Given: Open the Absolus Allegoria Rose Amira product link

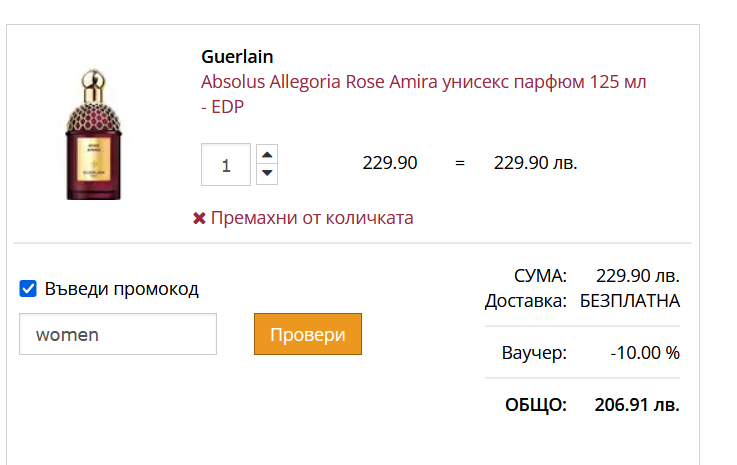Looking at the screenshot, I should click(423, 82).
